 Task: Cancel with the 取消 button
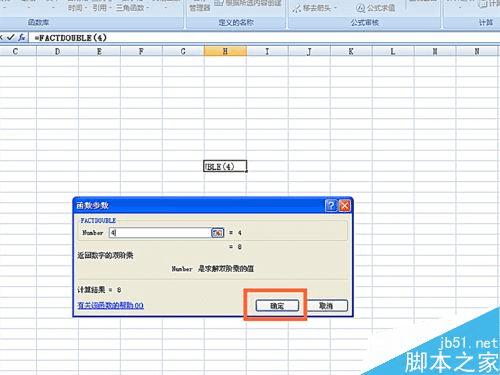[326, 306]
